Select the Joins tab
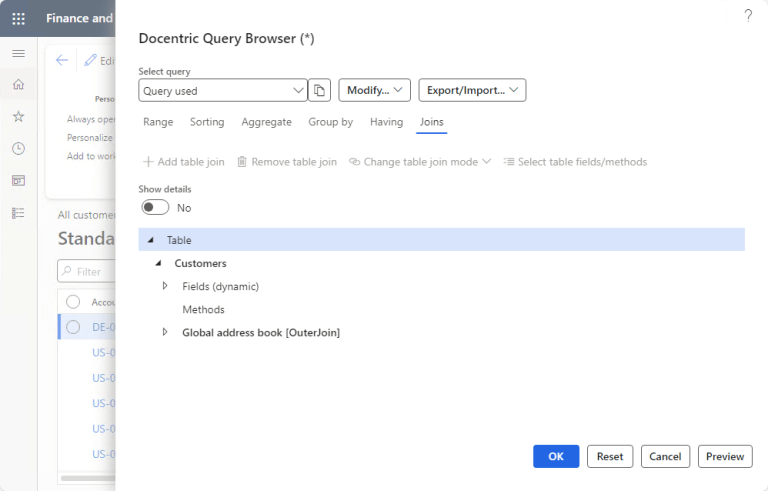 point(431,122)
